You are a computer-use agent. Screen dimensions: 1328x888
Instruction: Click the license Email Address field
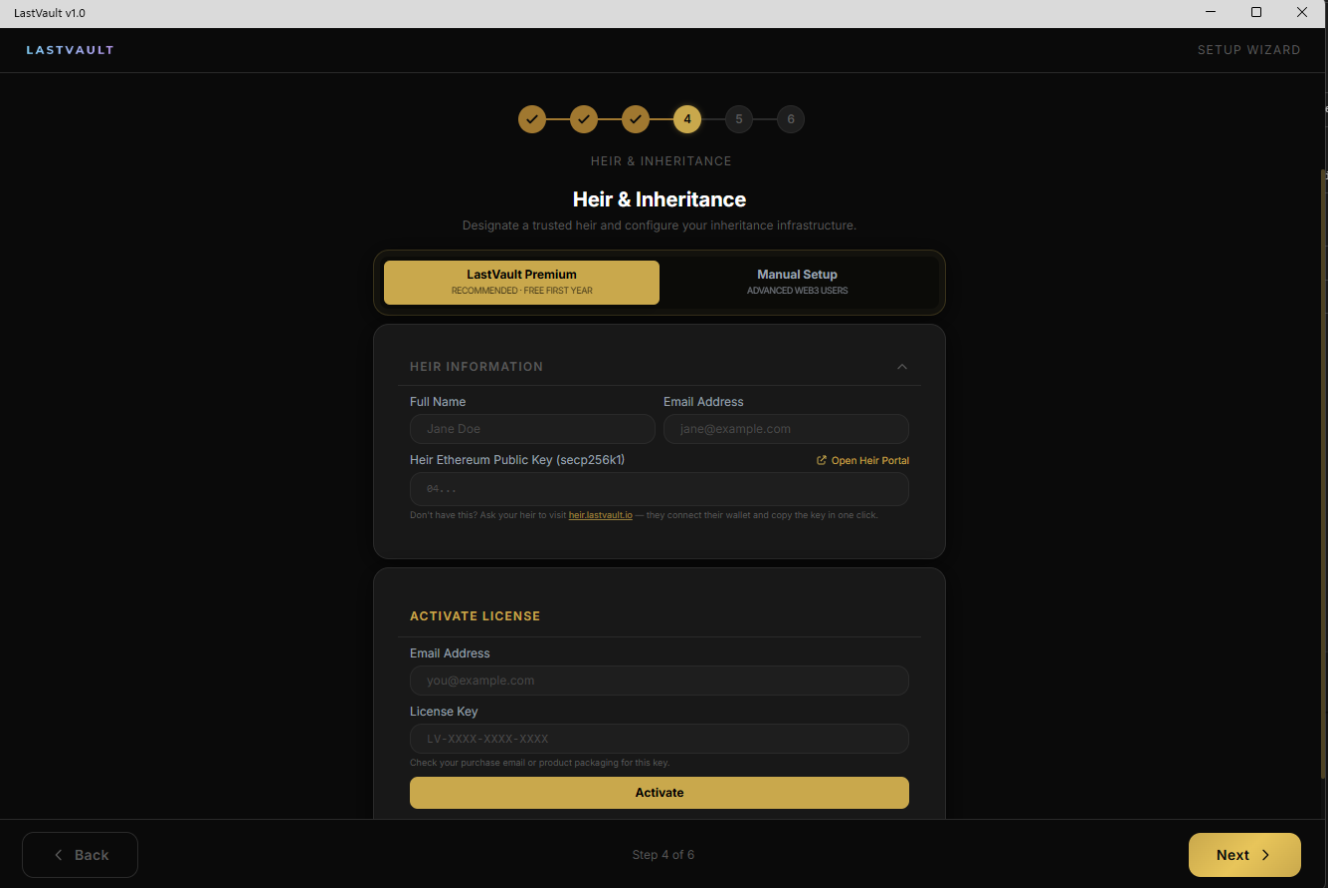tap(659, 681)
